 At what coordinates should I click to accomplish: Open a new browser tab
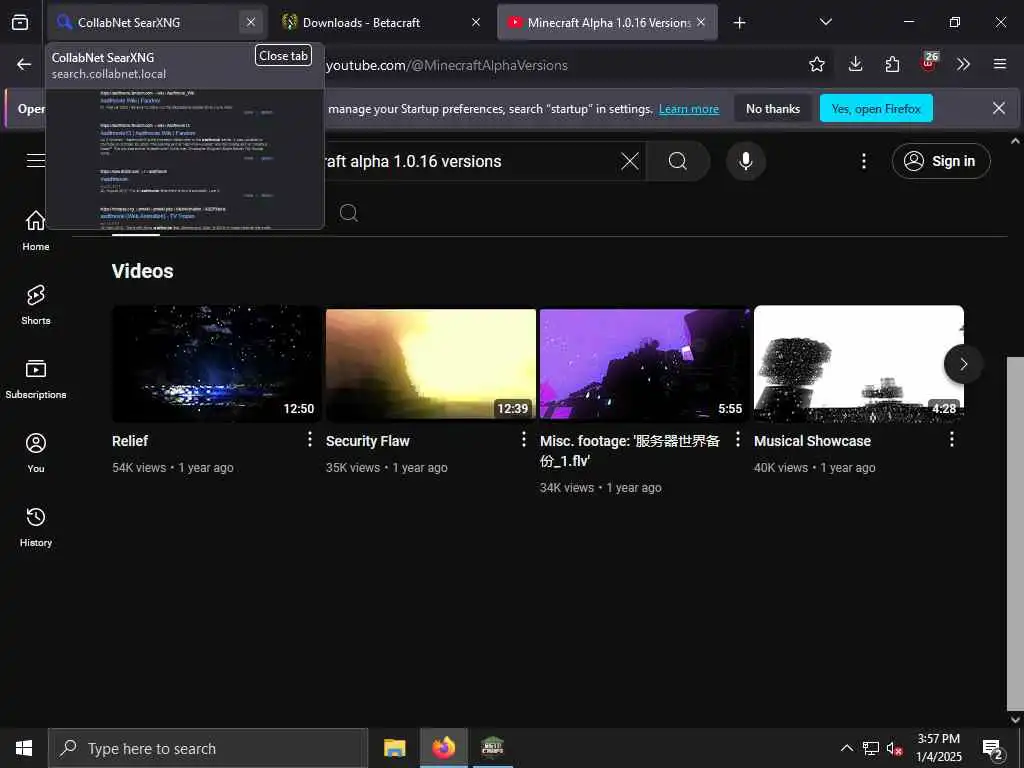point(739,23)
